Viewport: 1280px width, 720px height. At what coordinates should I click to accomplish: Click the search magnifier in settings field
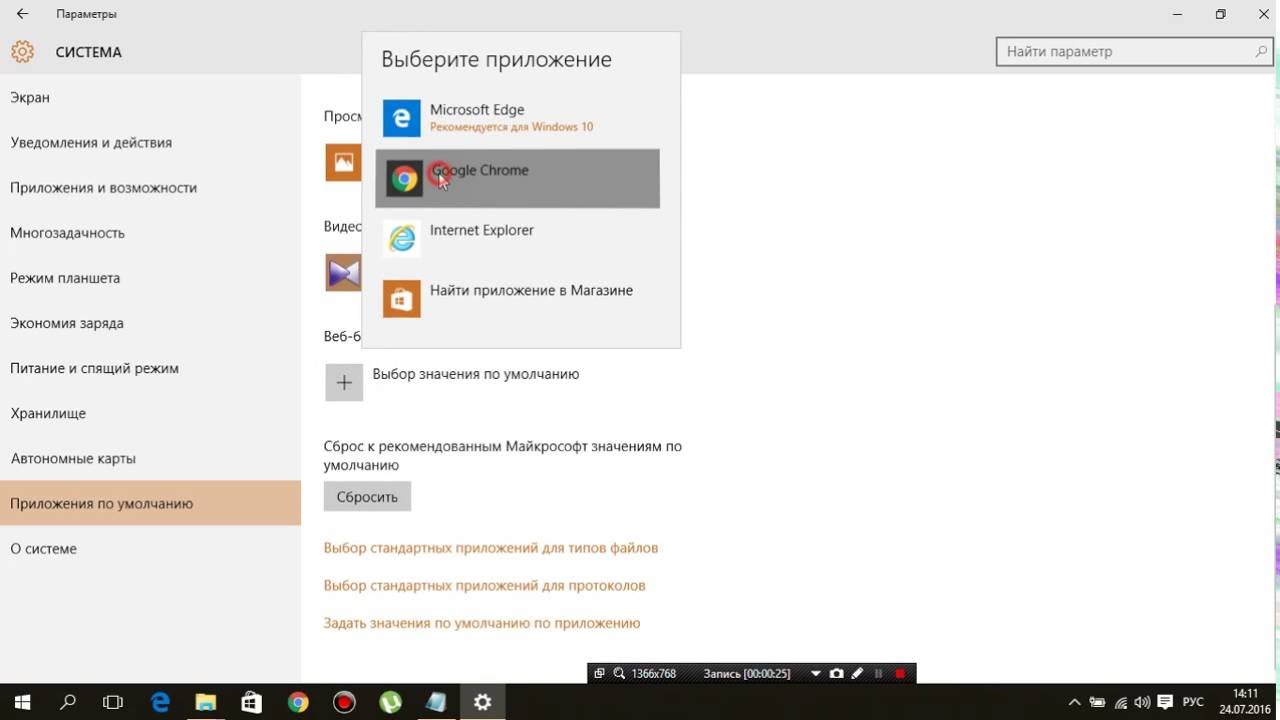pyautogui.click(x=1262, y=51)
